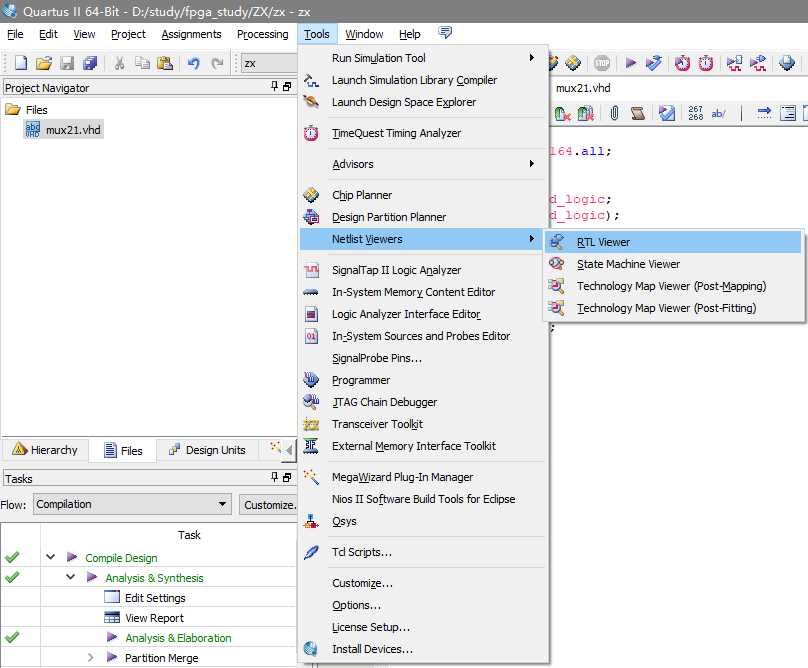
Task: Expand the Partition Merge task
Action: point(91,658)
